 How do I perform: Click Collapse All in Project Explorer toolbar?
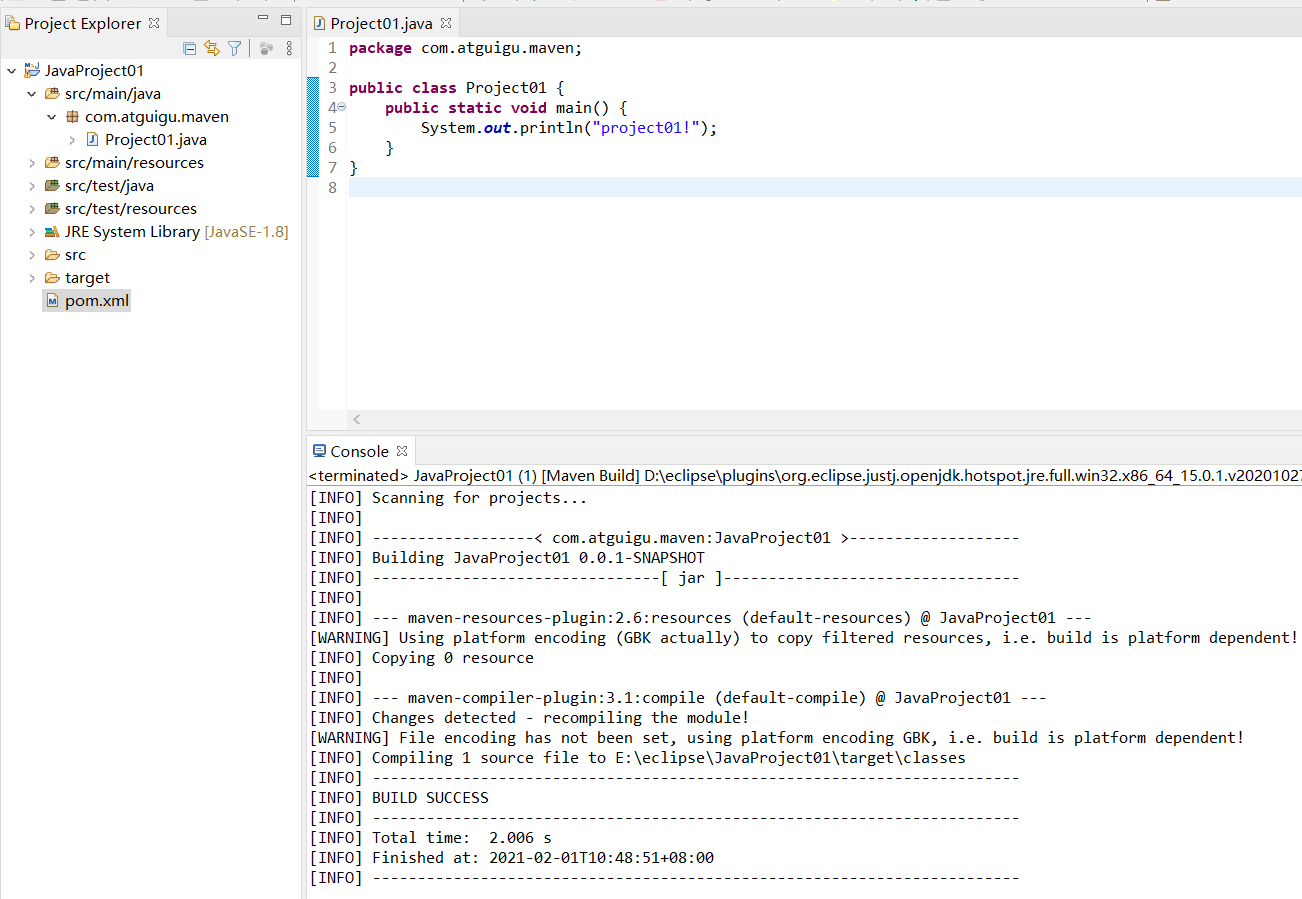(x=189, y=48)
